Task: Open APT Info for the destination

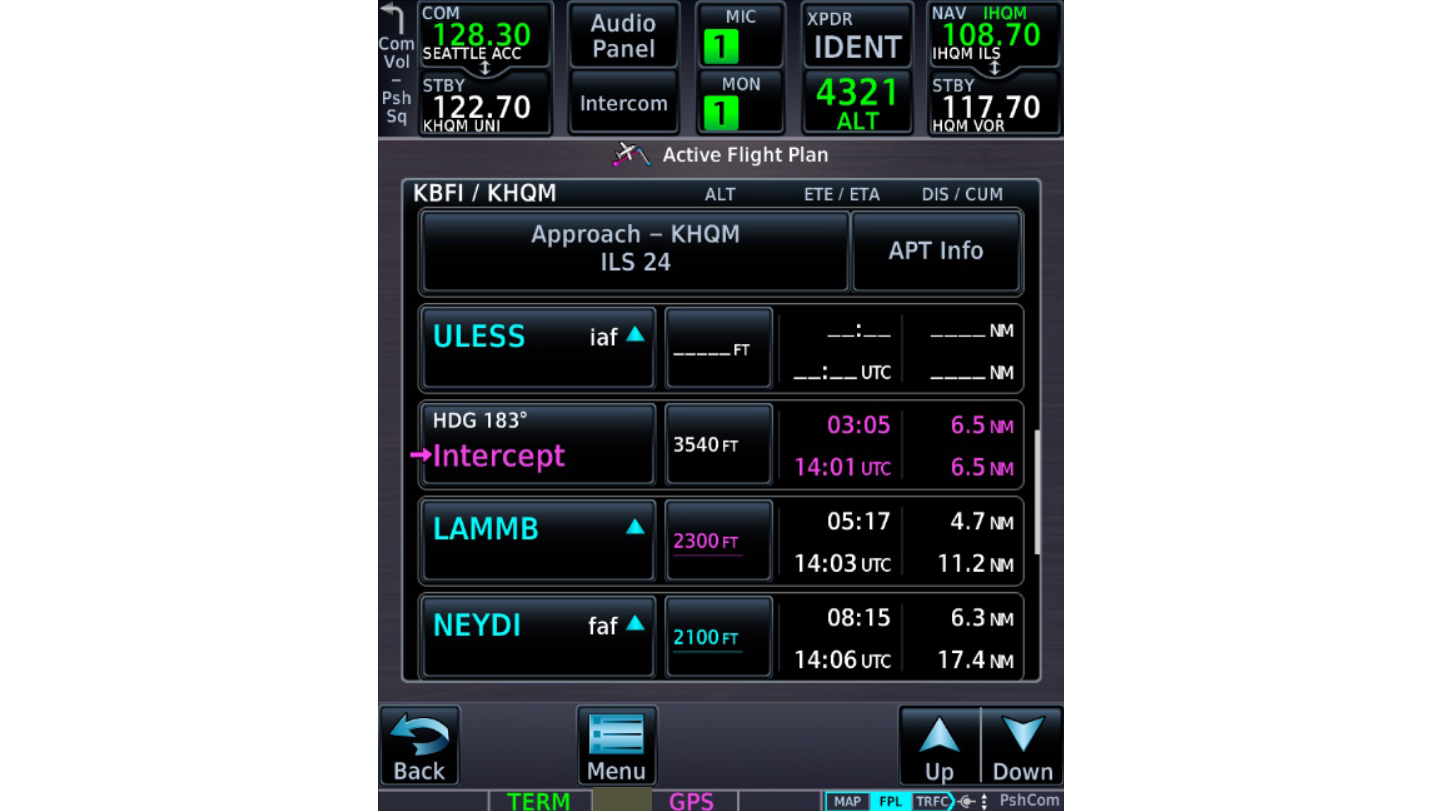Action: (x=936, y=251)
